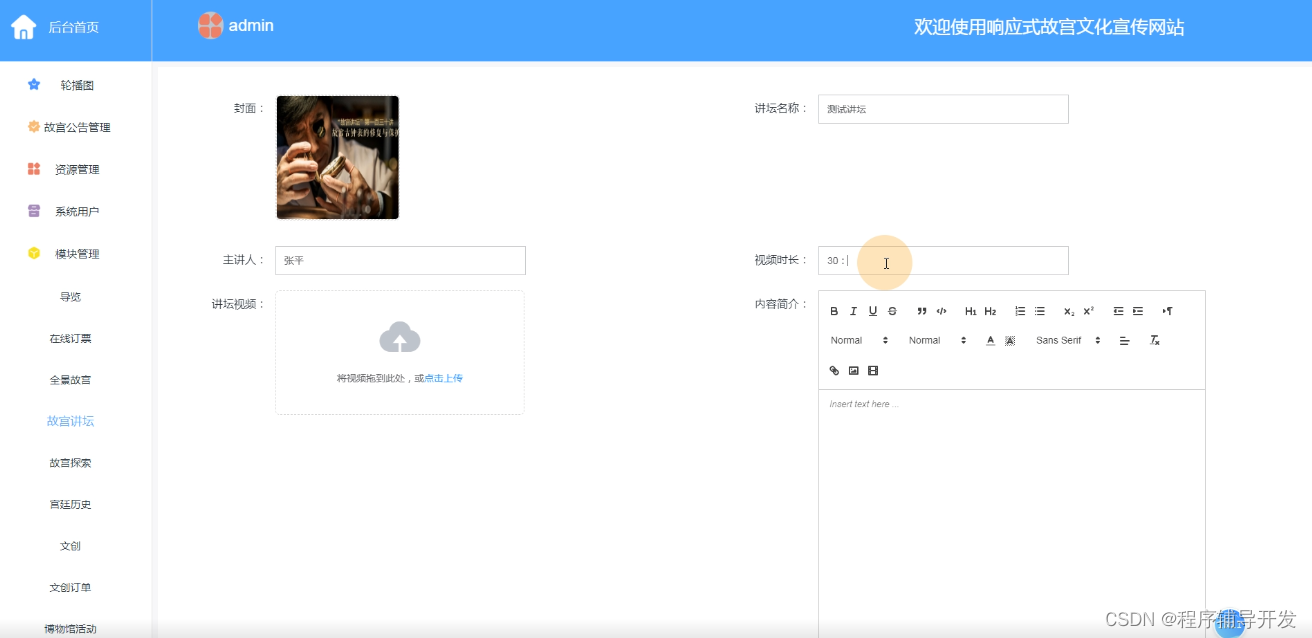This screenshot has height=638, width=1312.
Task: Collapse the 模块管理 menu
Action: click(76, 254)
